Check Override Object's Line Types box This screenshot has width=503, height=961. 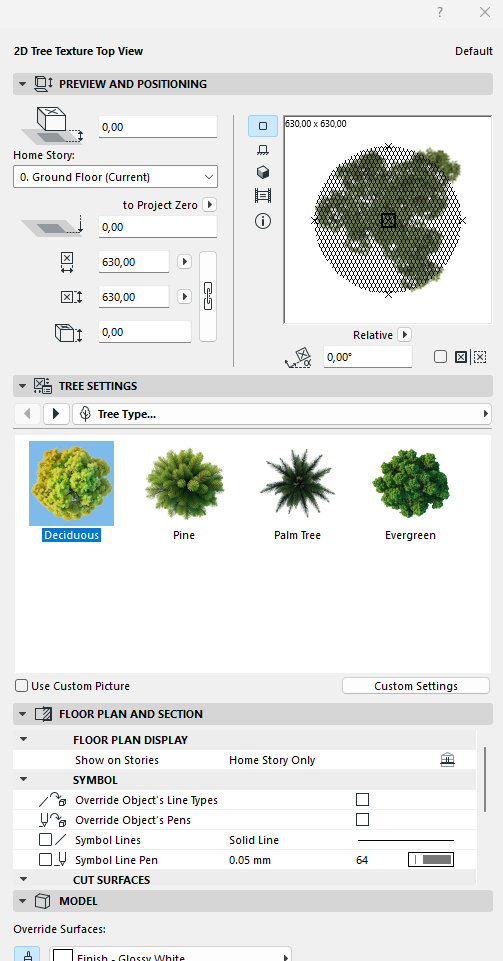pos(363,800)
